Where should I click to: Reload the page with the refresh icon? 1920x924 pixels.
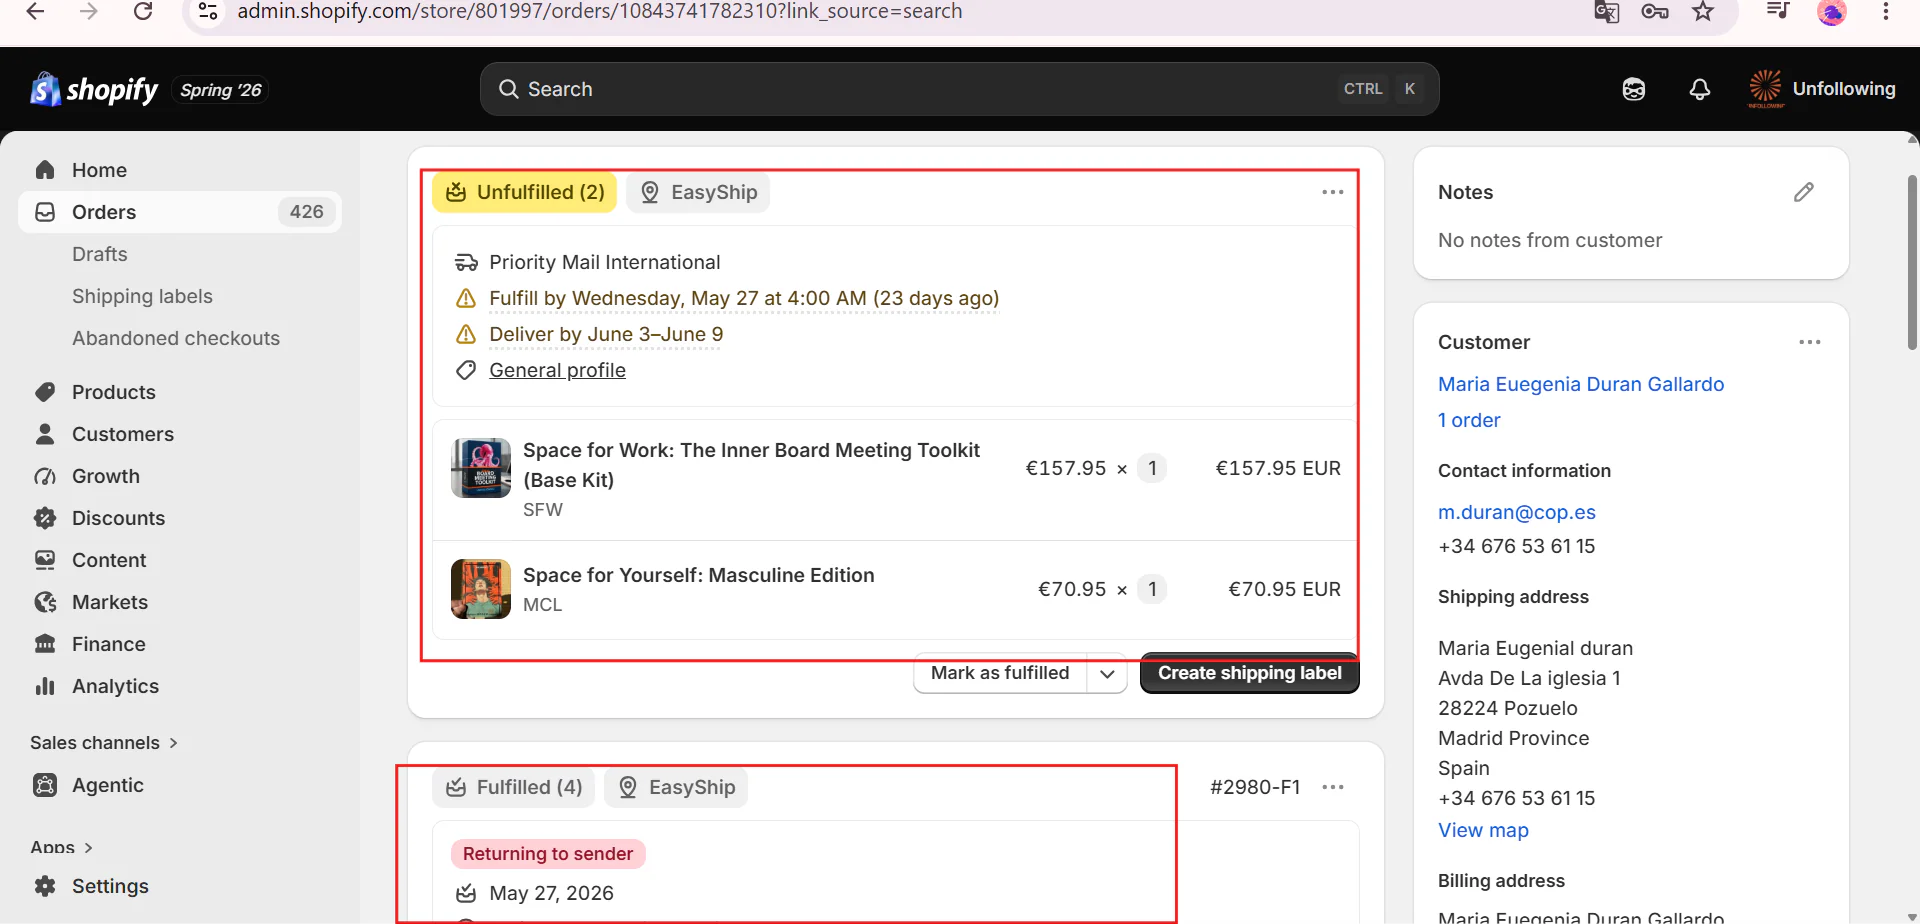click(143, 11)
